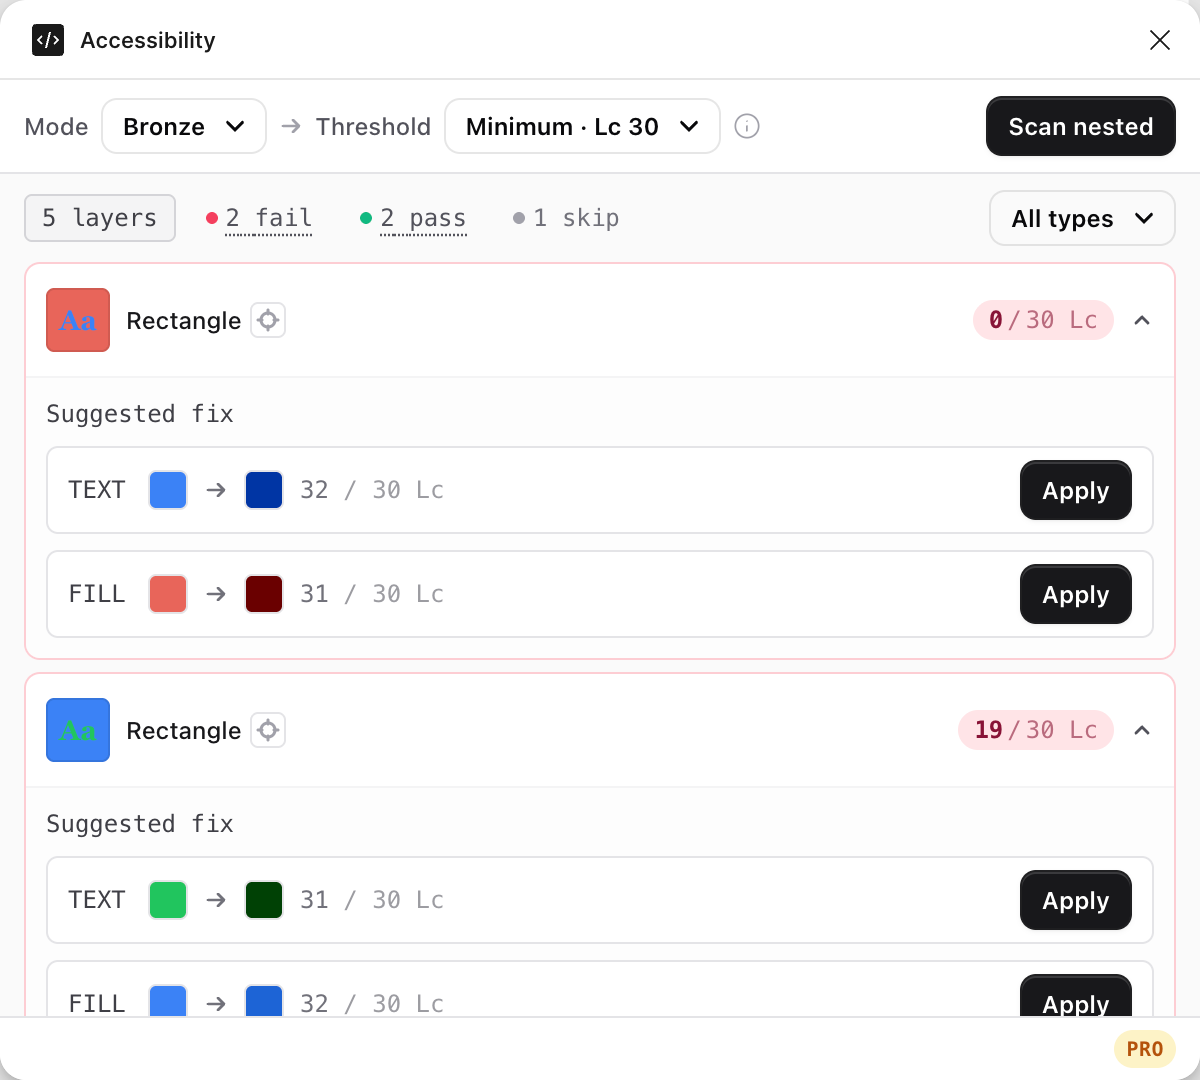
Task: Select the 5 layers filter
Action: click(x=100, y=218)
